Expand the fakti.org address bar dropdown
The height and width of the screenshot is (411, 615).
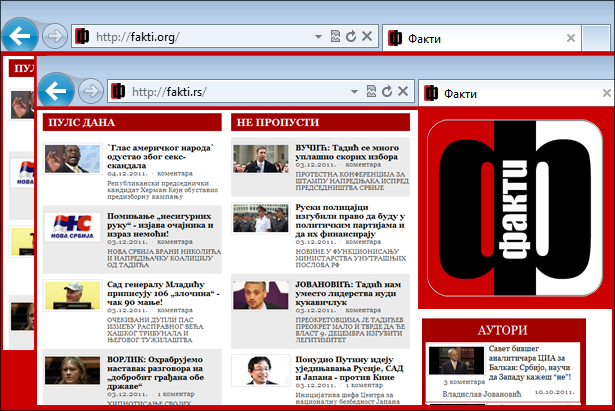coord(319,37)
